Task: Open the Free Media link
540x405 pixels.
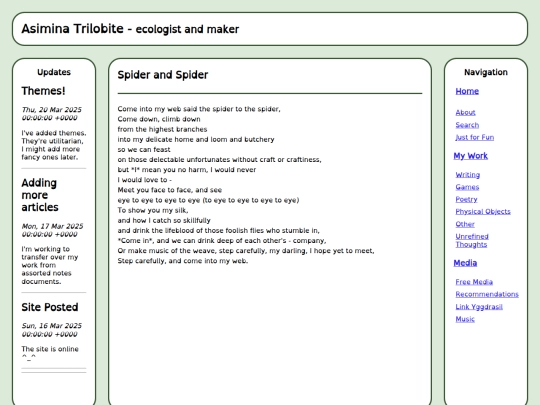Action: point(474,282)
